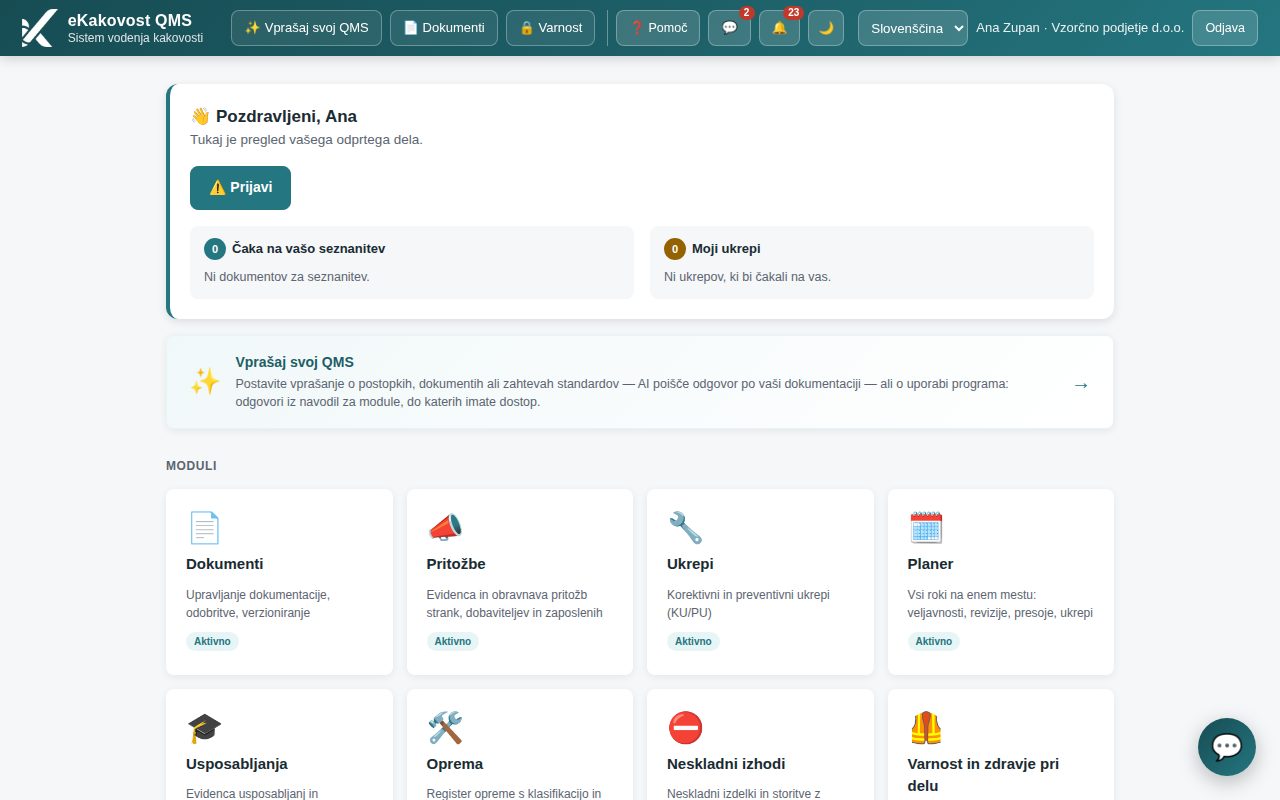Open the Vprašaj svoj QMS banner title
This screenshot has height=800, width=1280.
(295, 362)
